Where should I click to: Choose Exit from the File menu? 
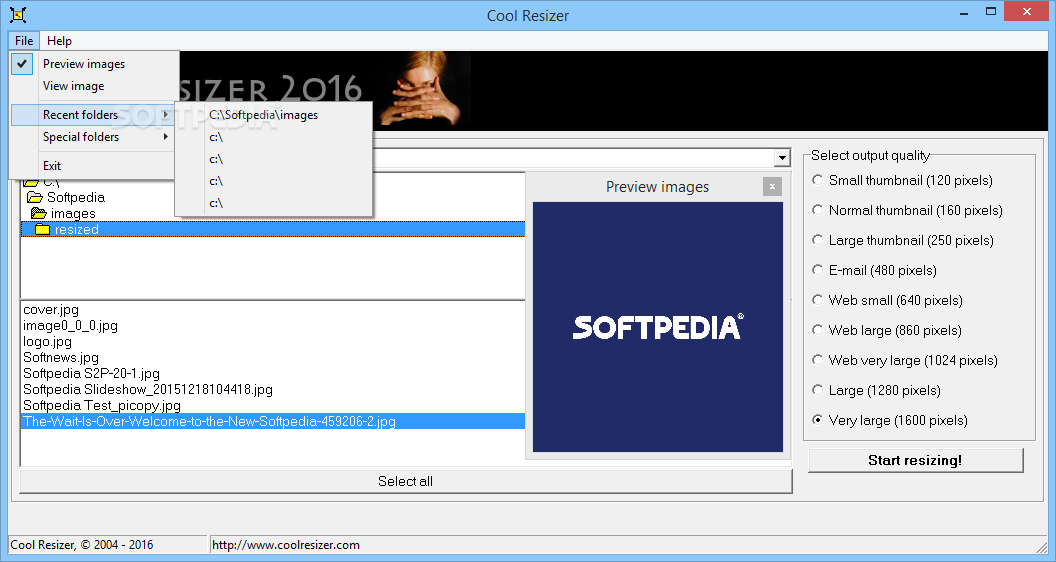coord(94,166)
